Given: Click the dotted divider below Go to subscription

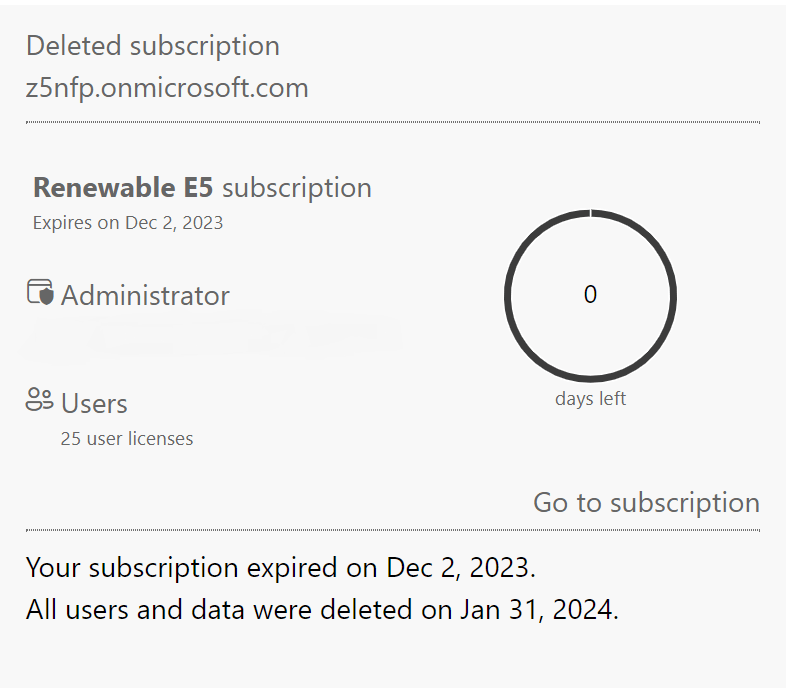Looking at the screenshot, I should tap(393, 530).
